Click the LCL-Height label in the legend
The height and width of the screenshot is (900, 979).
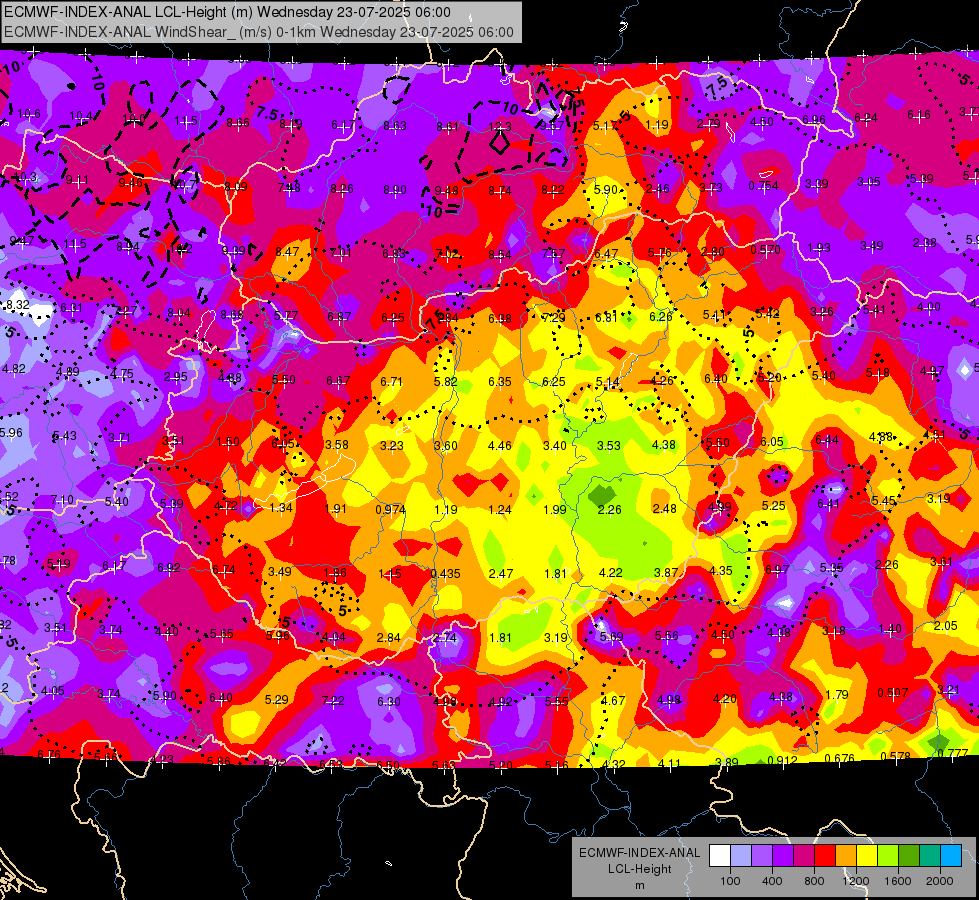tap(639, 869)
